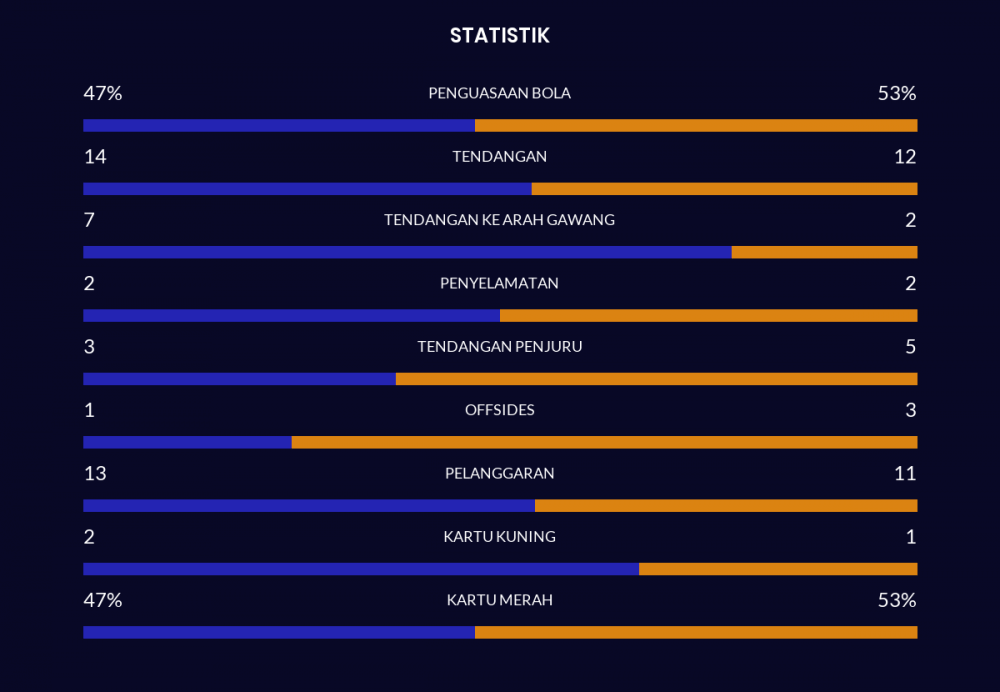Click the left value 7 for shots on goal

point(89,220)
